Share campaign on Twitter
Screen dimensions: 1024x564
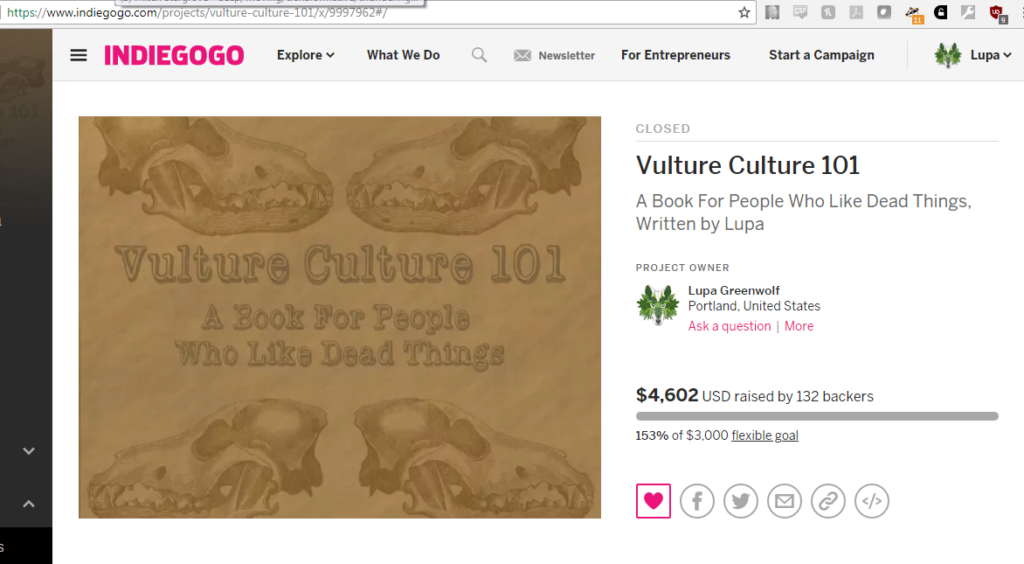741,501
